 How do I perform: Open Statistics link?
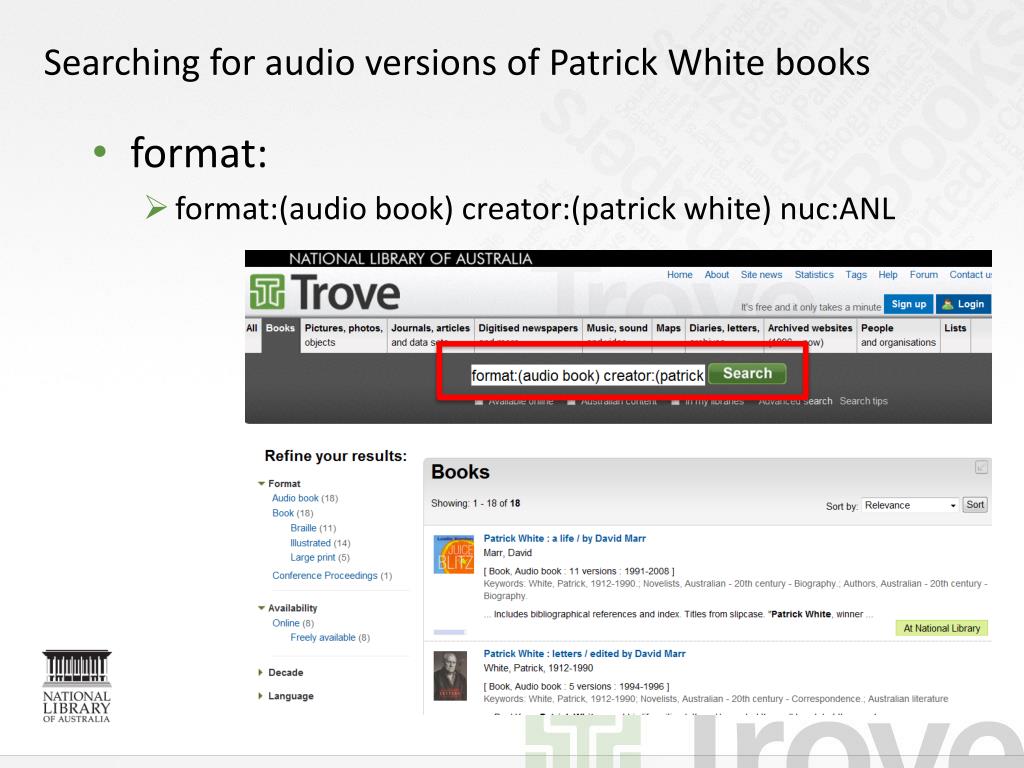click(x=814, y=275)
